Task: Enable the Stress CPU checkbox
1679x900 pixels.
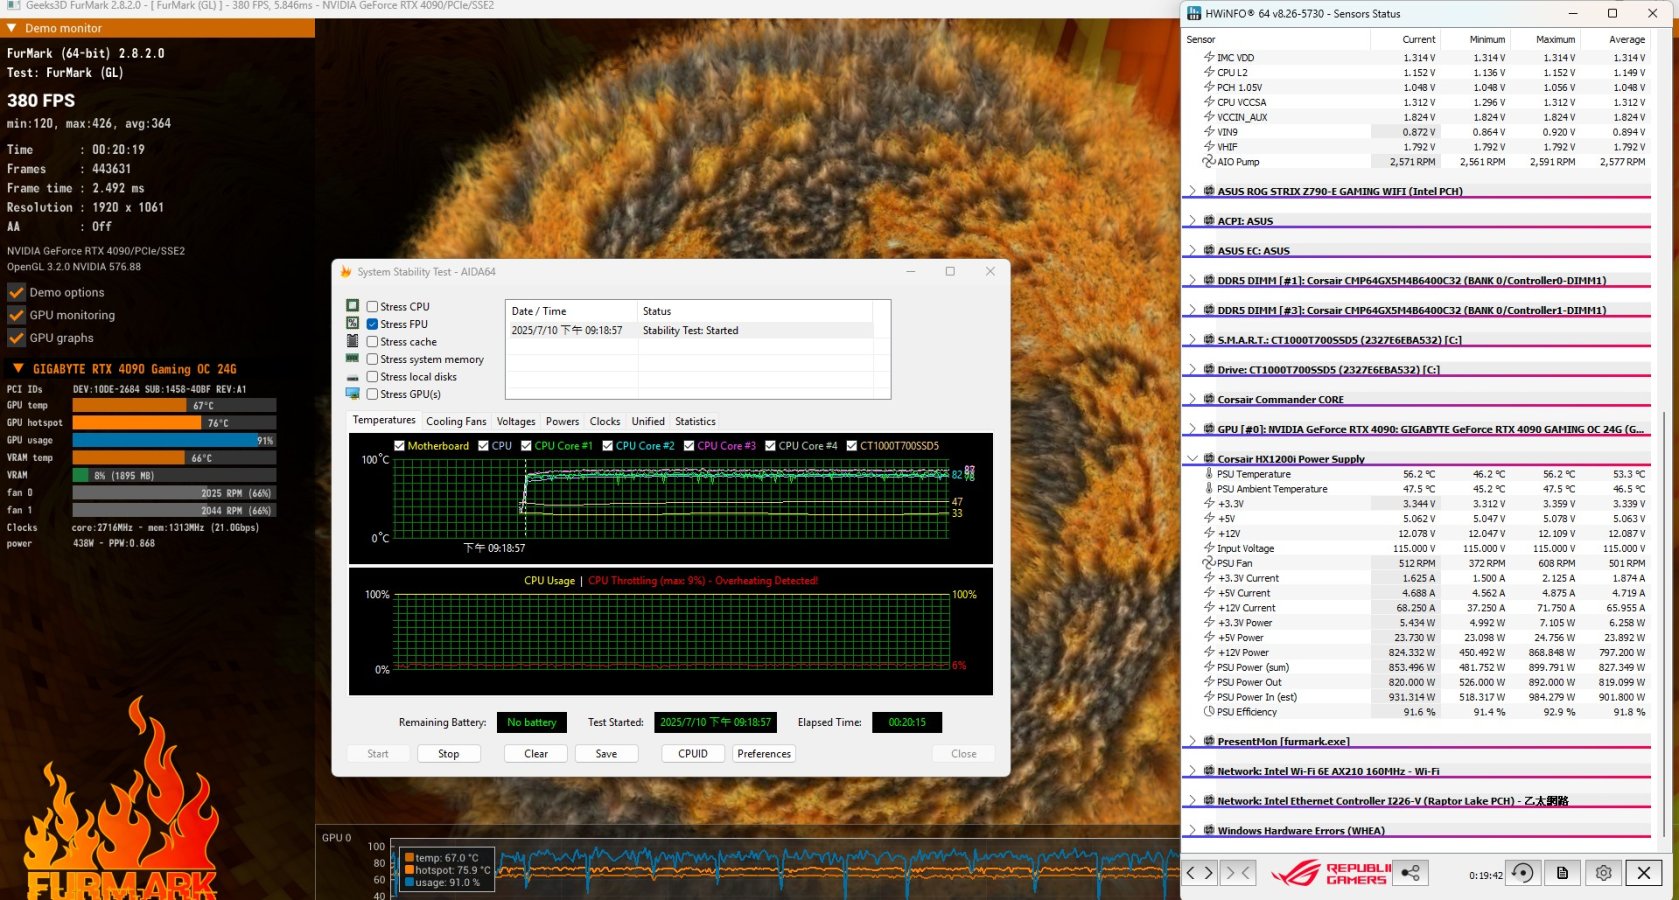Action: (372, 307)
